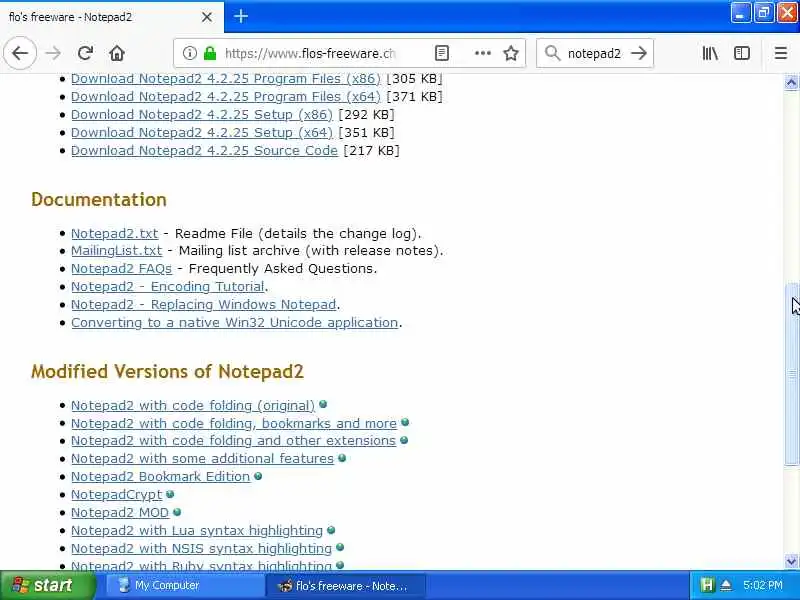This screenshot has width=800, height=600.
Task: Open the Notepad2 MOD link
Action: pyautogui.click(x=120, y=512)
